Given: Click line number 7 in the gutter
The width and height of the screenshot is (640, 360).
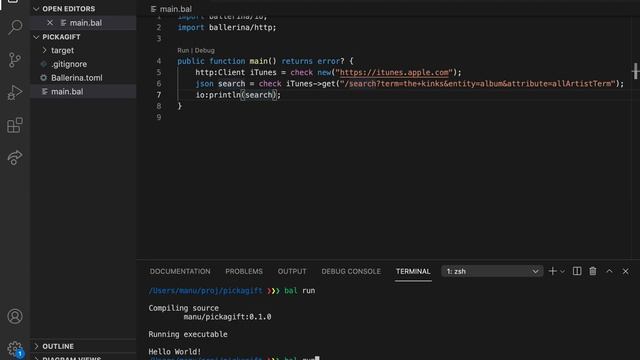Looking at the screenshot, I should [x=159, y=95].
